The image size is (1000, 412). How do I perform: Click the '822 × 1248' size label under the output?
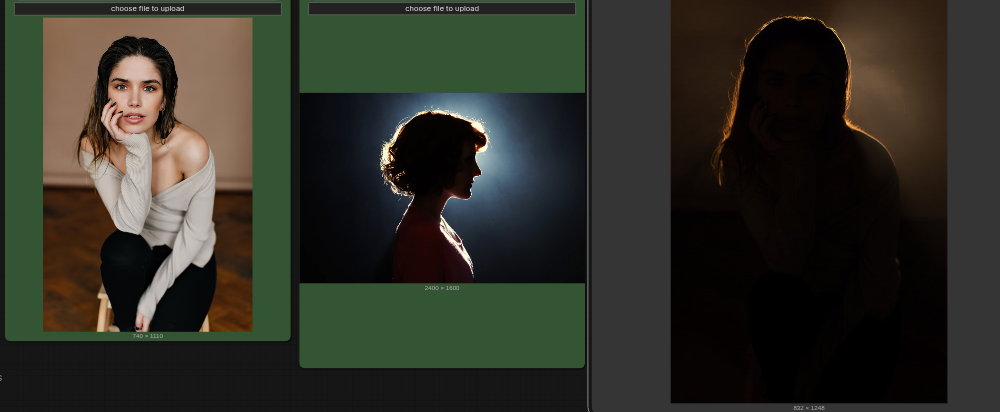(x=809, y=408)
